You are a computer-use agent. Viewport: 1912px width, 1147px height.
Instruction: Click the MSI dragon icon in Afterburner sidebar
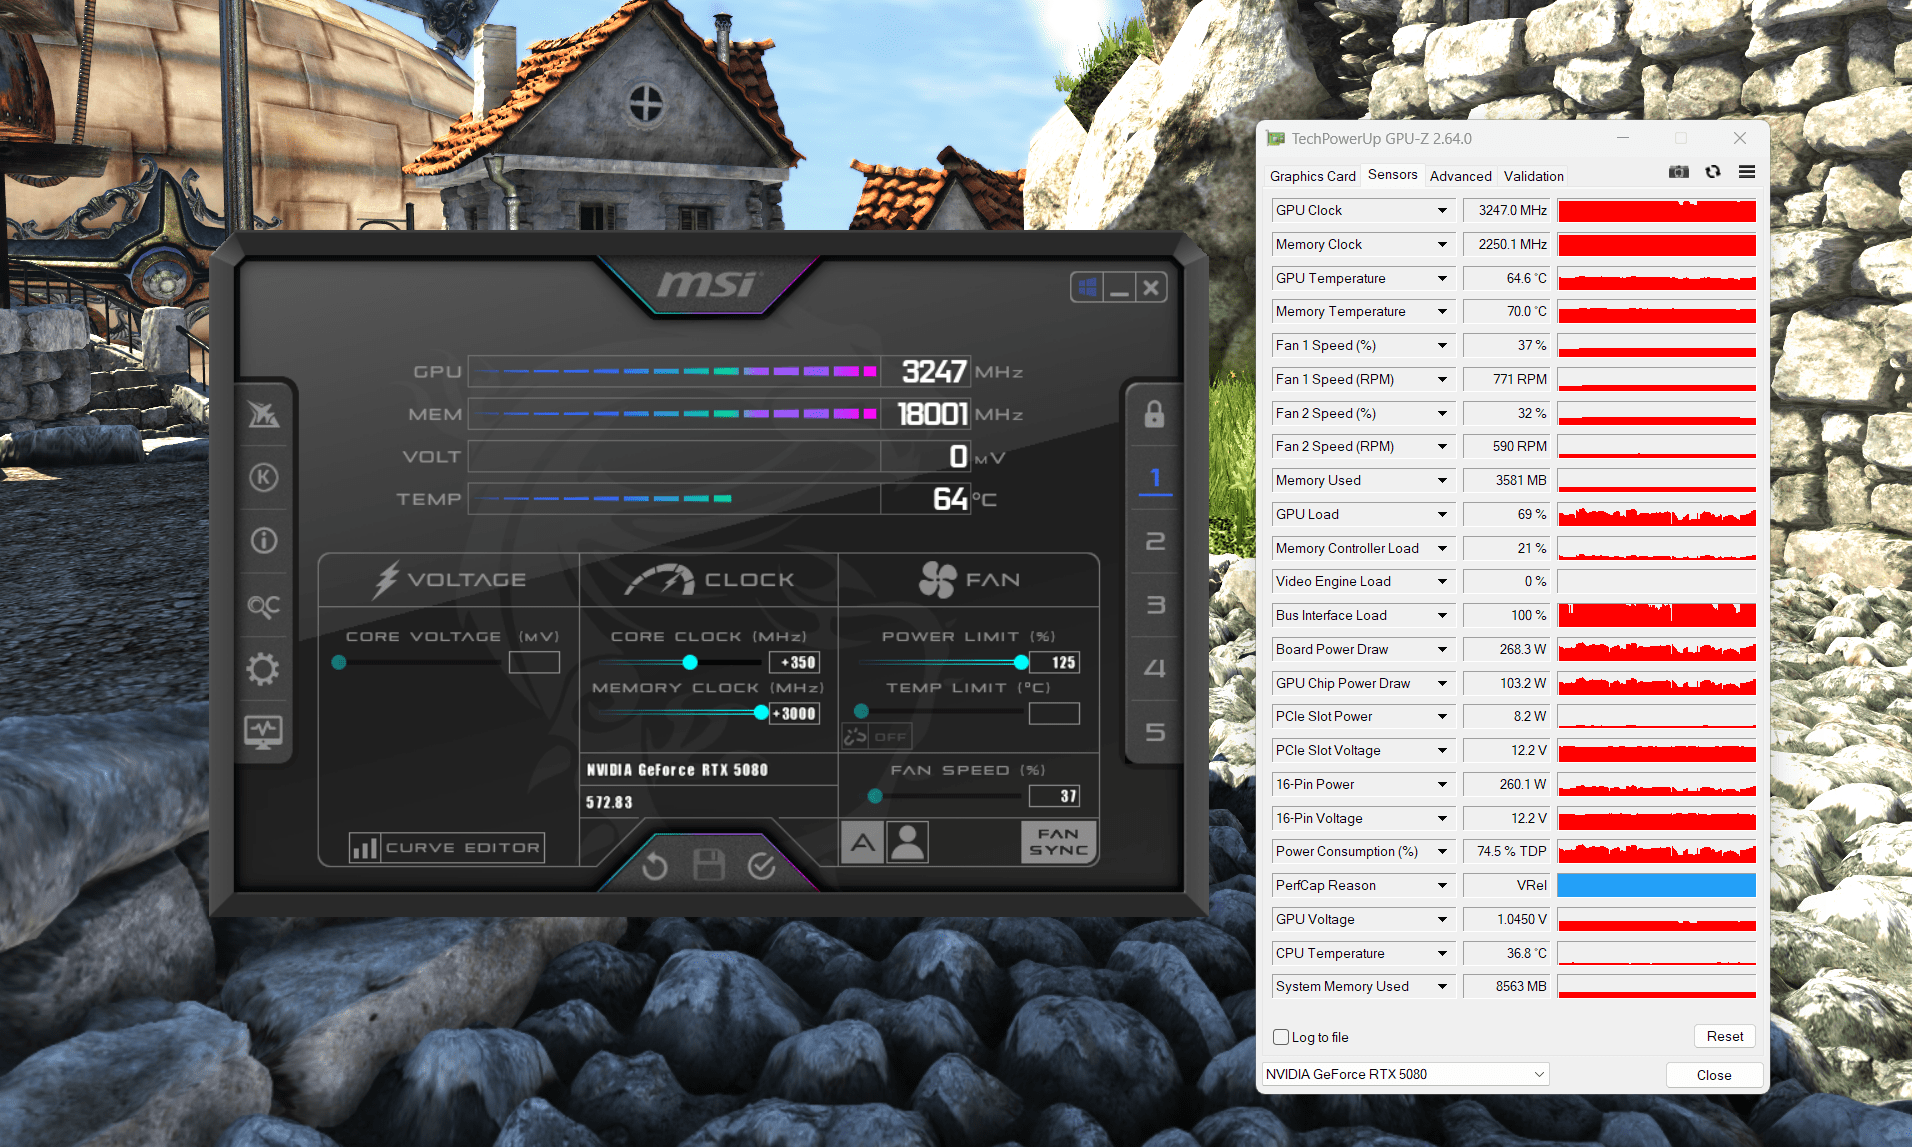tap(264, 414)
